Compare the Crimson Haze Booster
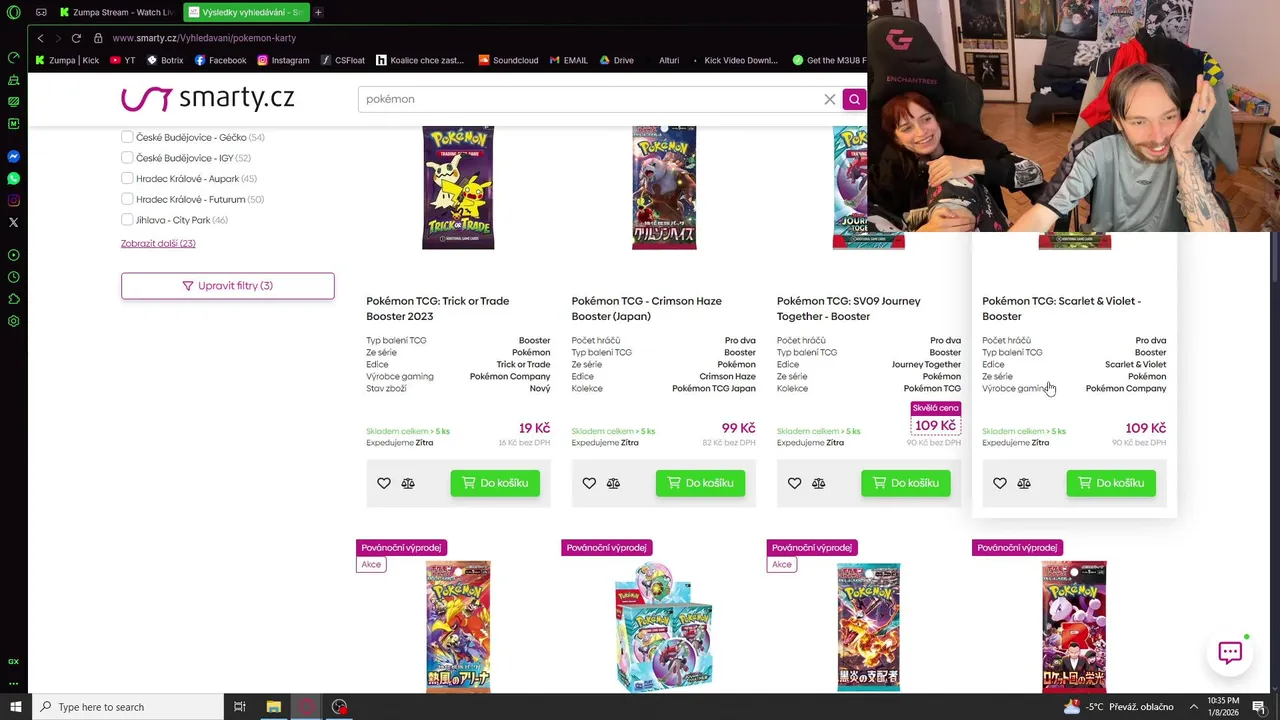This screenshot has height=720, width=1280. (613, 483)
